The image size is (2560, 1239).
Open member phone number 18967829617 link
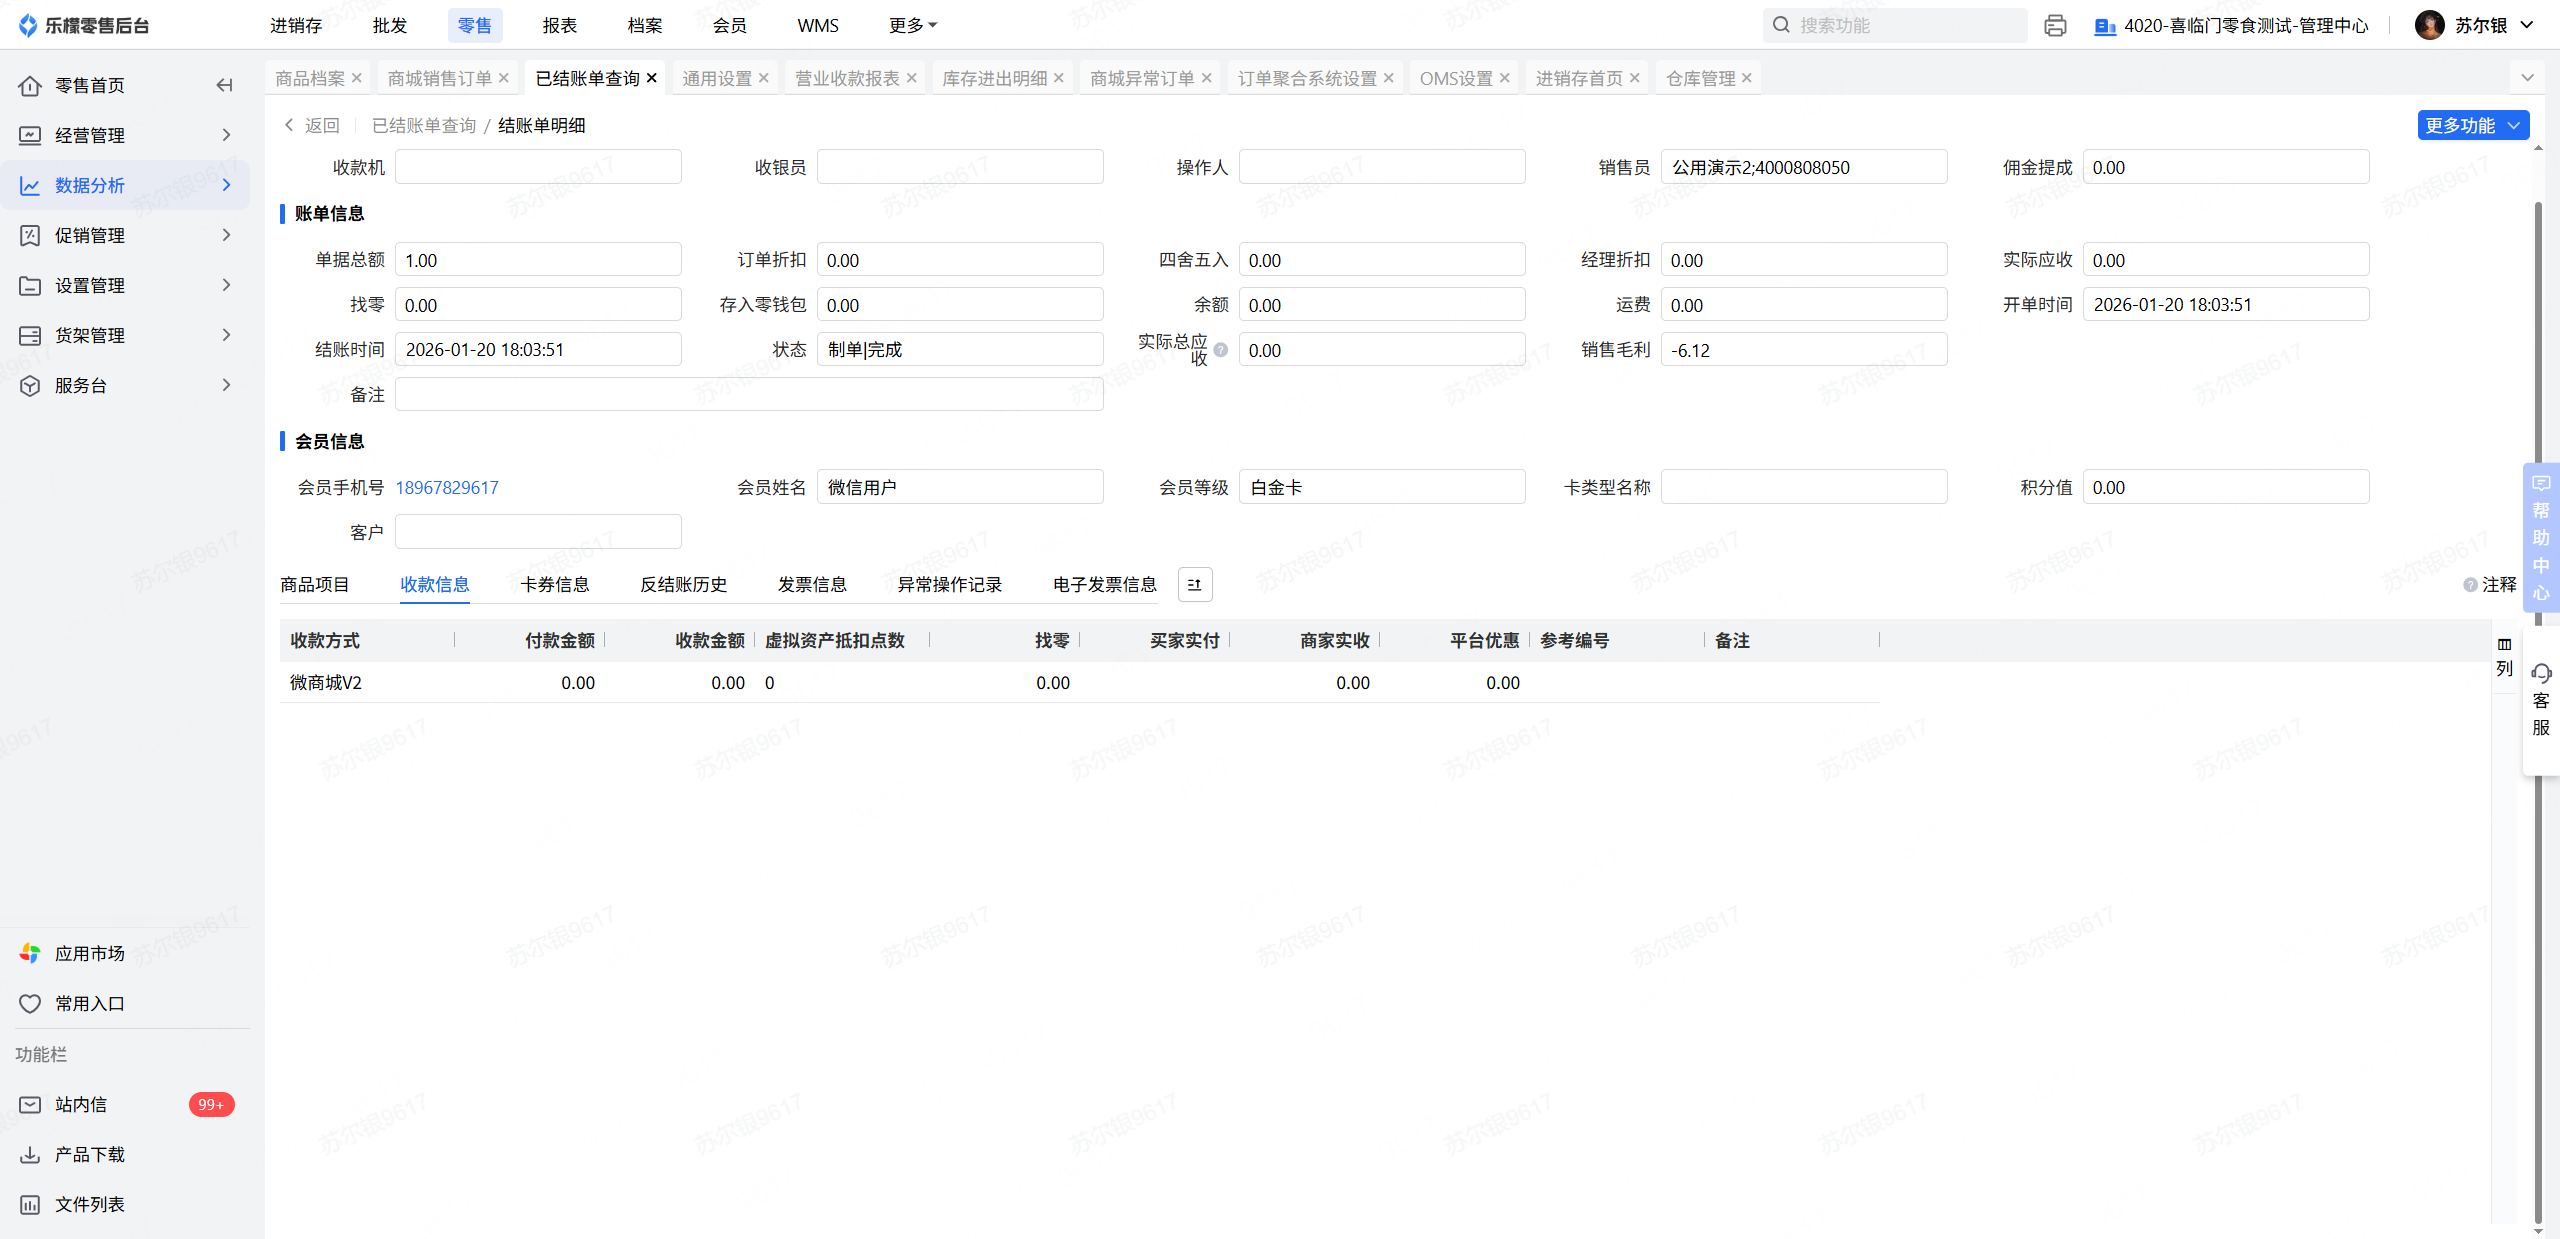(x=447, y=488)
